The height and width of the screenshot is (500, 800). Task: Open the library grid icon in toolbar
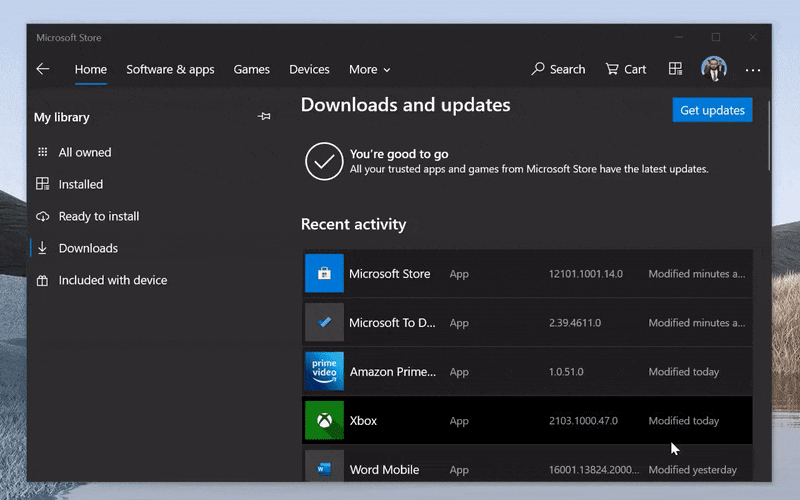(x=675, y=69)
